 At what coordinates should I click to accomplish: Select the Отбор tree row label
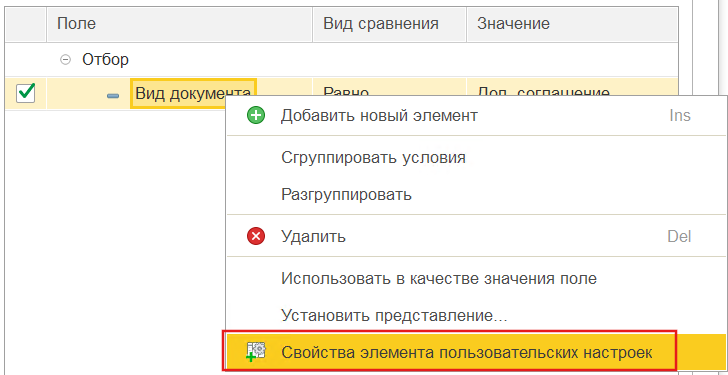(105, 59)
